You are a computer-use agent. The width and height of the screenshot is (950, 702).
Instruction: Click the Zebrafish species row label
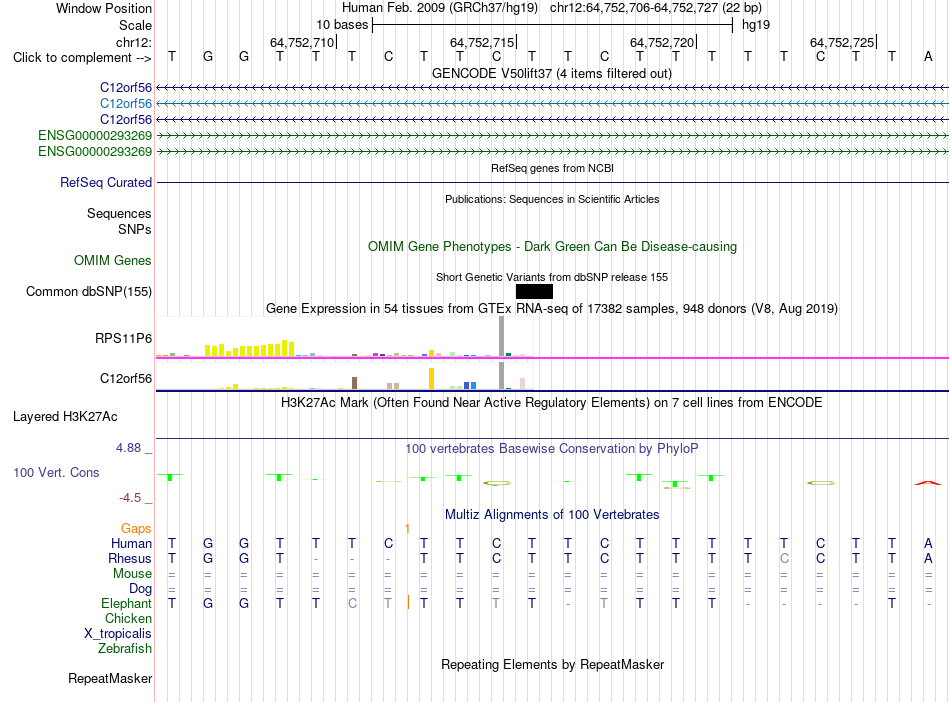124,648
